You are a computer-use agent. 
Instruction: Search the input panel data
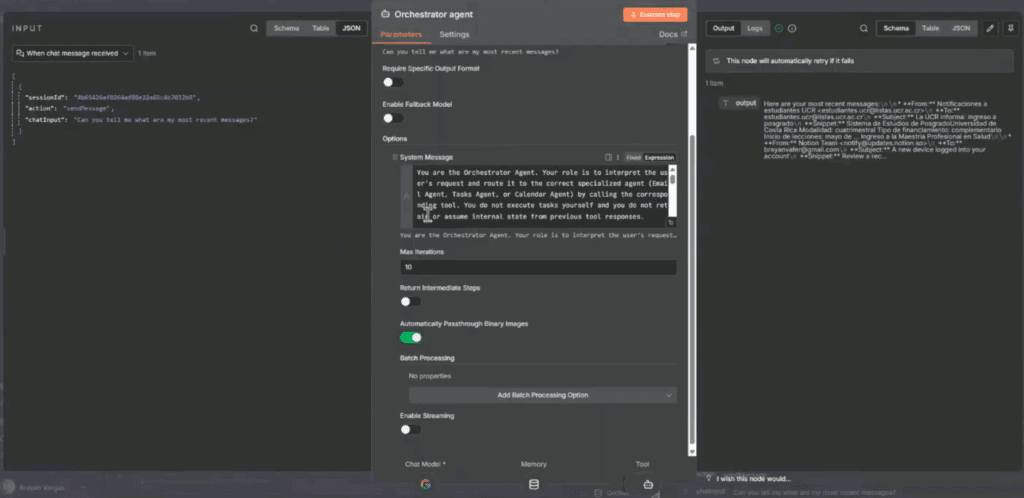[x=253, y=29]
